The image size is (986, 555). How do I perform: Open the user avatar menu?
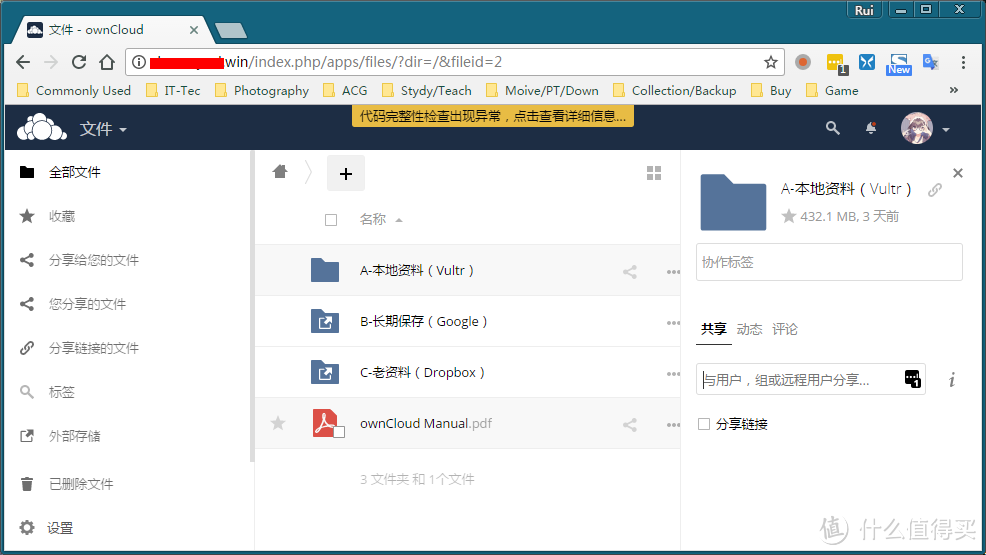pyautogui.click(x=924, y=128)
